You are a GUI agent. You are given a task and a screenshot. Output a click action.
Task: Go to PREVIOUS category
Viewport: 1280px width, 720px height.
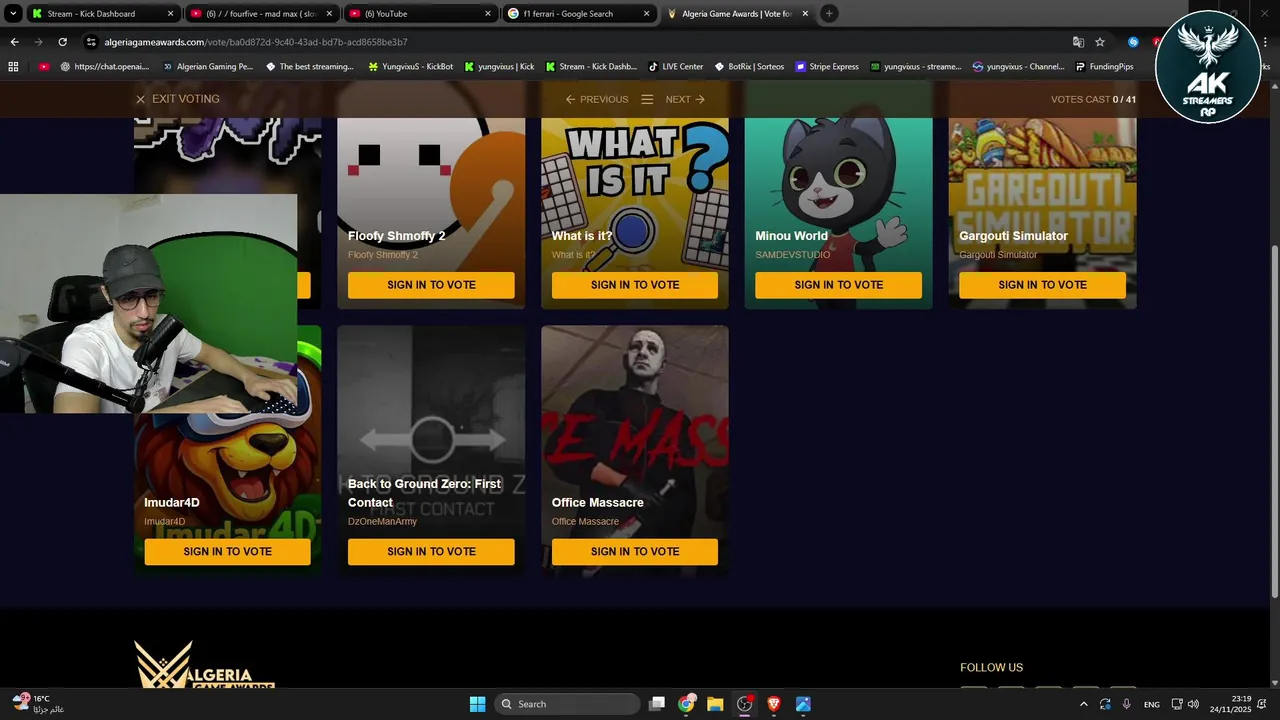[x=597, y=99]
